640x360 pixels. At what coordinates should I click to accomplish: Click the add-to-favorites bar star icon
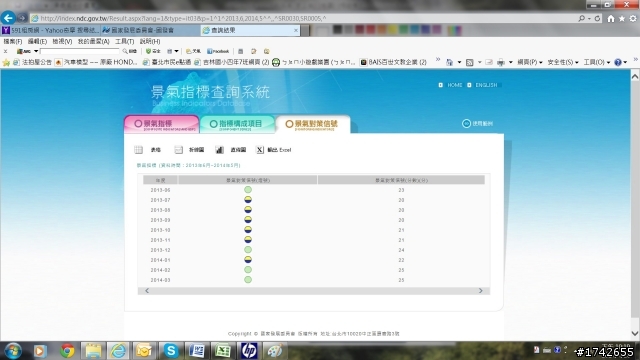point(6,62)
